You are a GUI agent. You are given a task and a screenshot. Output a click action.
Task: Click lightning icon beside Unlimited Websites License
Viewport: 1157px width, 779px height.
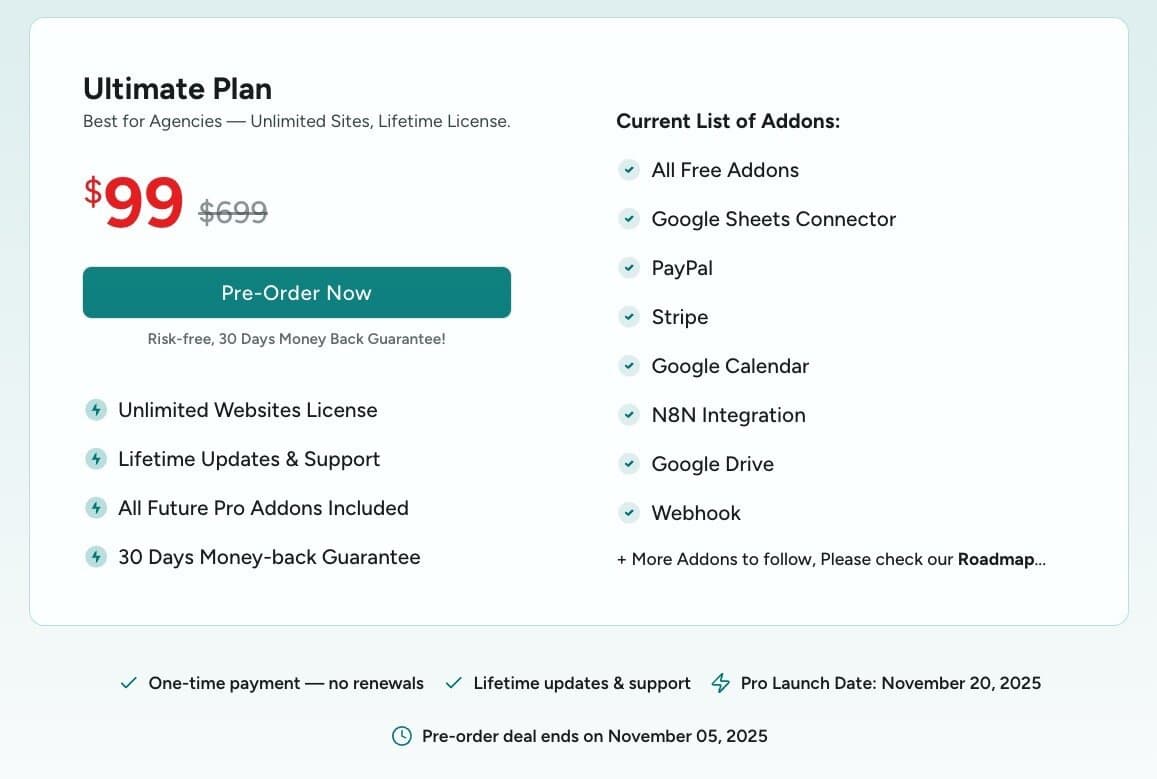point(96,410)
